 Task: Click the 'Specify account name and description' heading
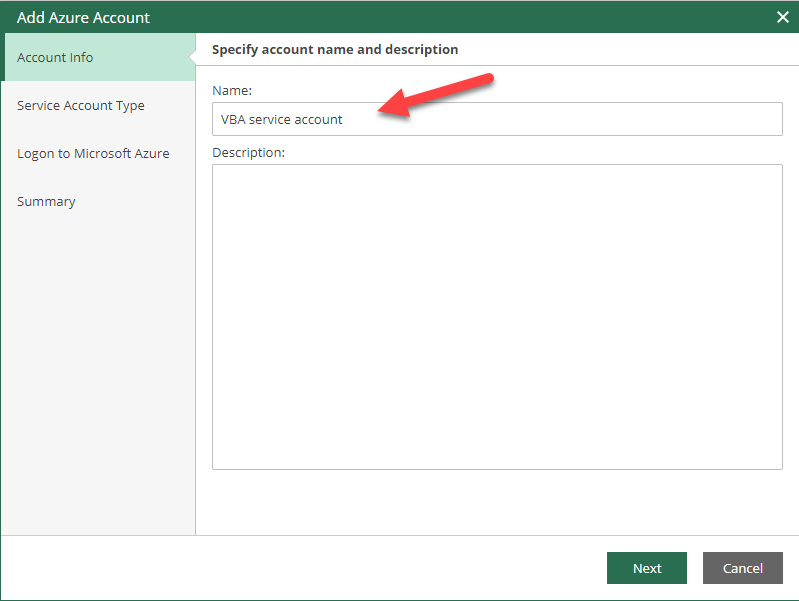pyautogui.click(x=335, y=49)
